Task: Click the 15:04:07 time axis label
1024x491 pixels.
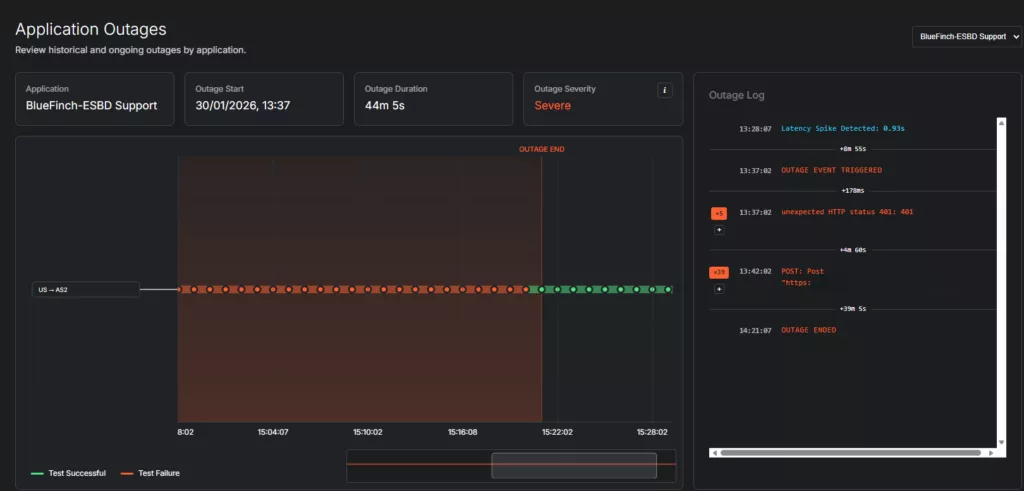Action: tap(273, 432)
